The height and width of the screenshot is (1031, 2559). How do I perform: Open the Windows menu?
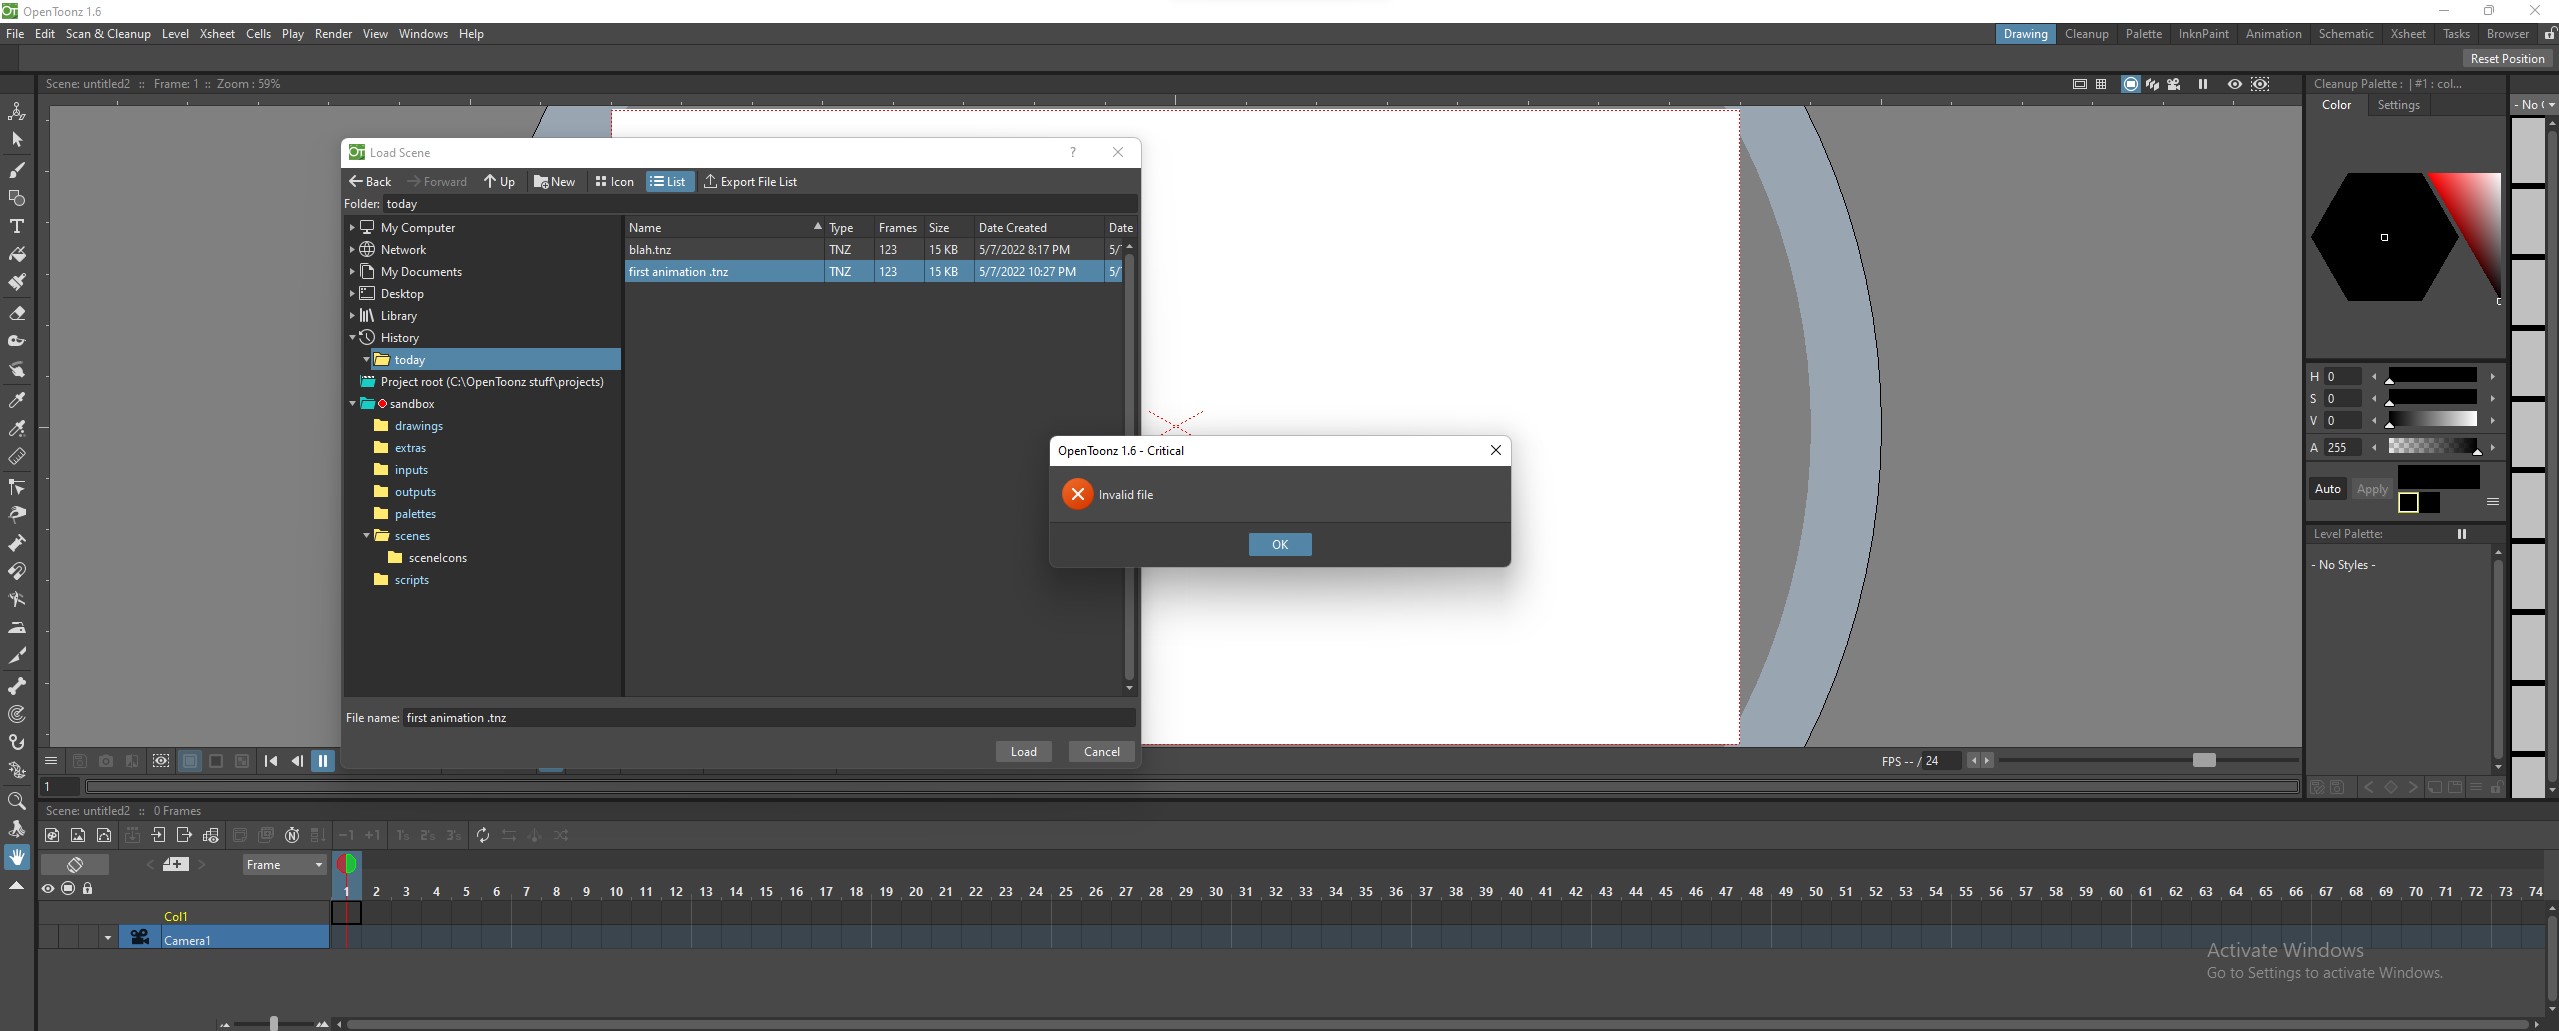point(422,33)
